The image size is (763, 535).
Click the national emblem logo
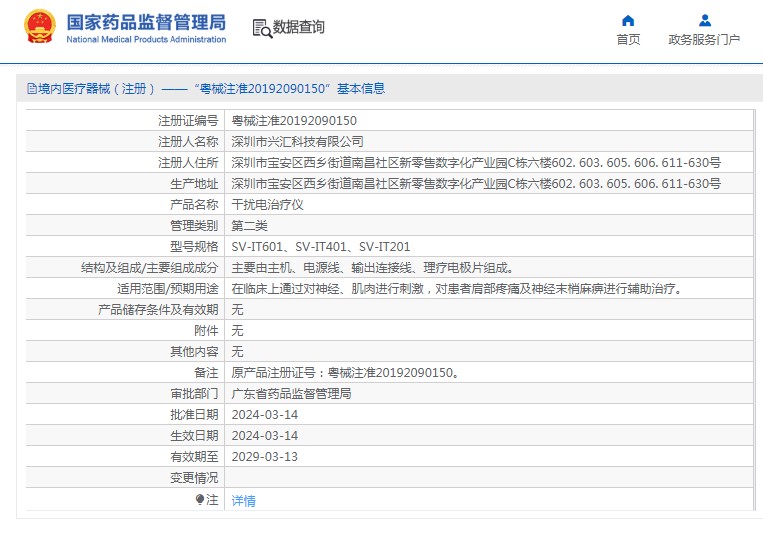coord(40,27)
